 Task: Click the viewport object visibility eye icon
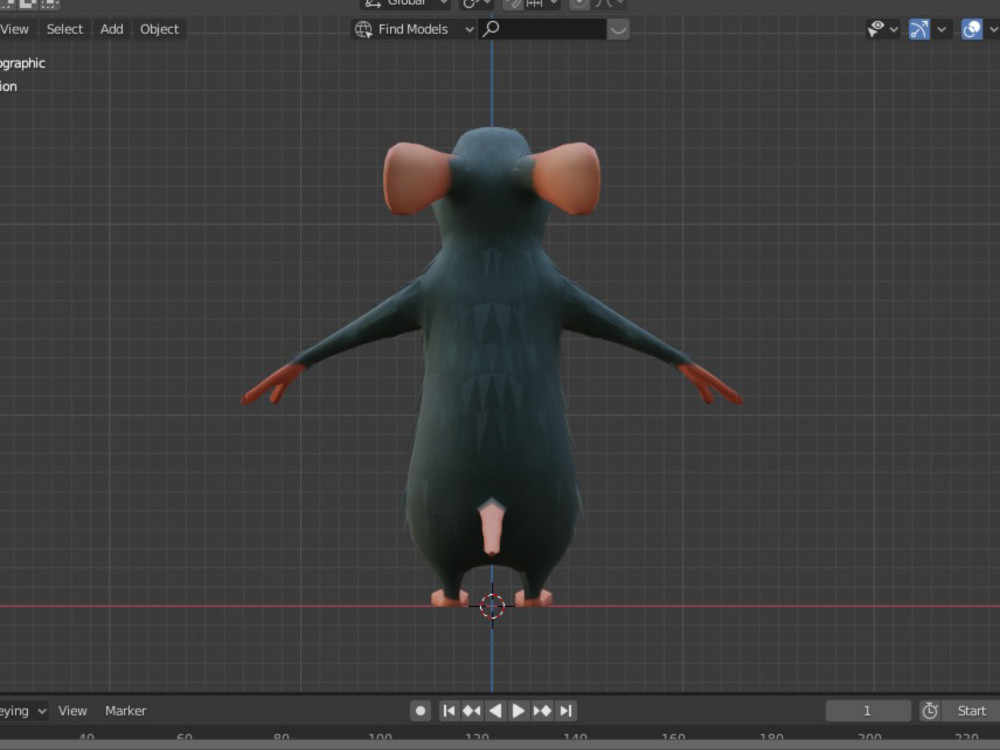(x=876, y=29)
